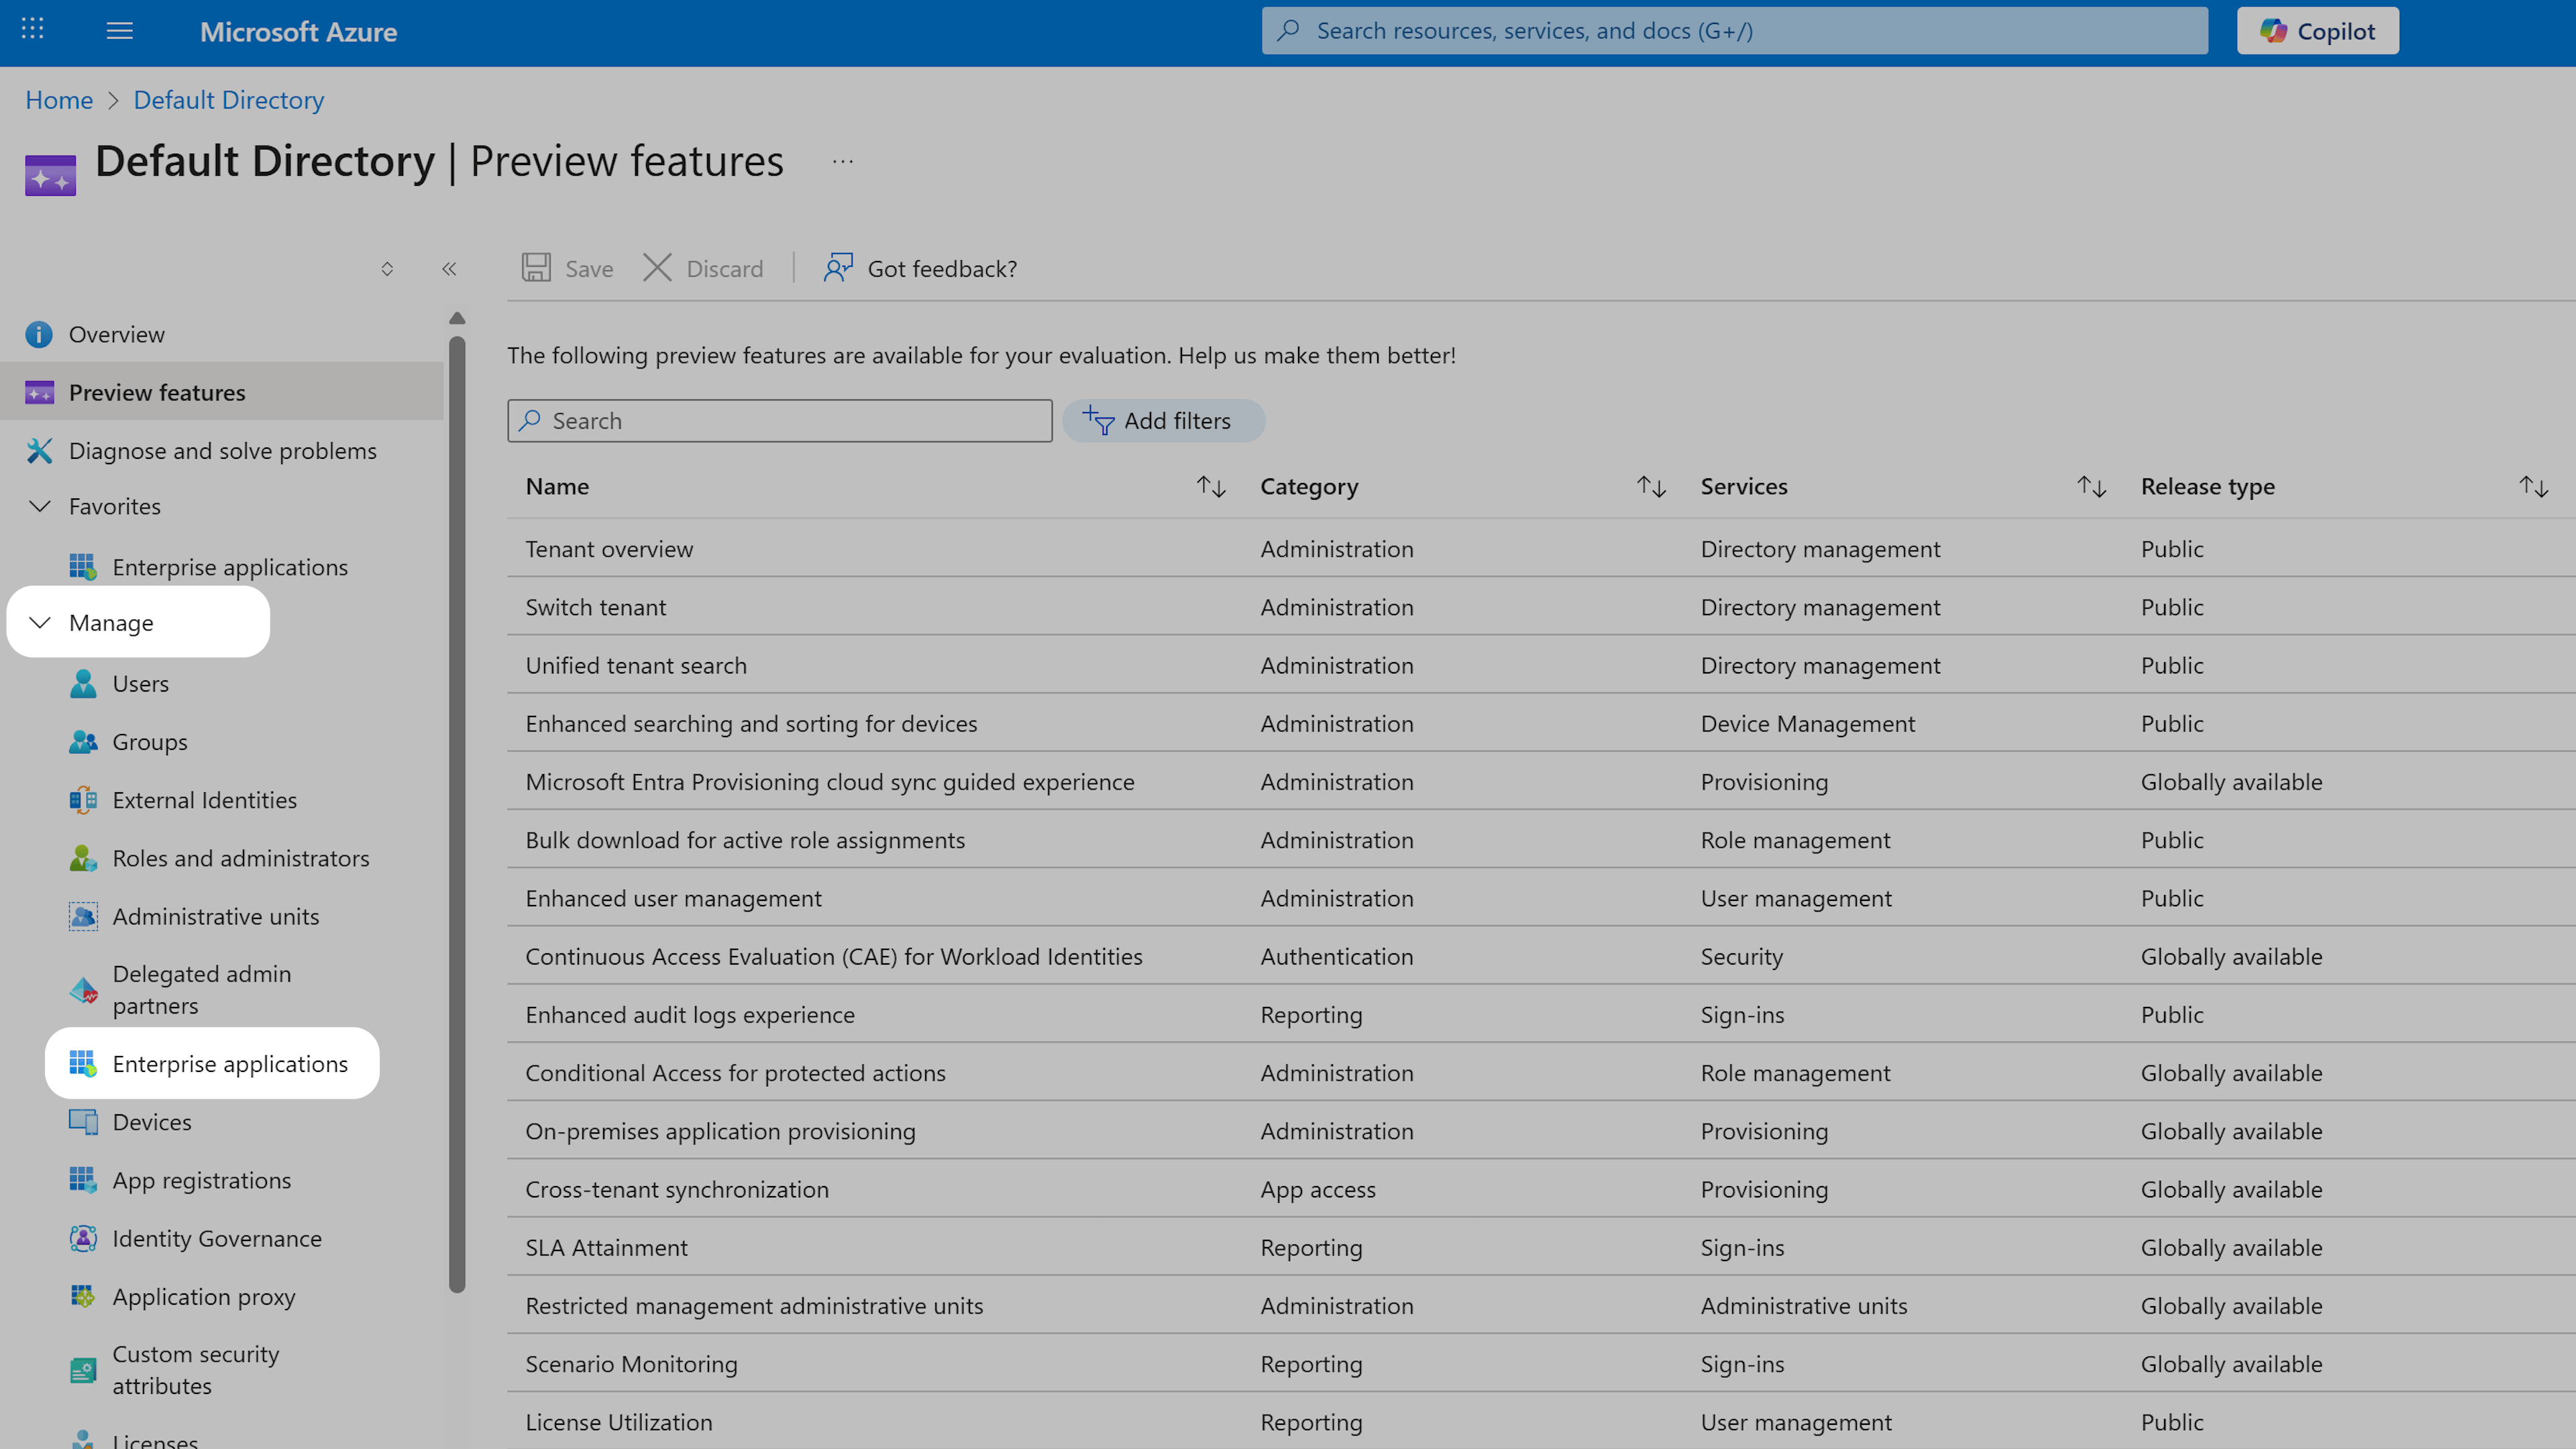Select Cross-tenant synchronization row

(x=1541, y=1189)
